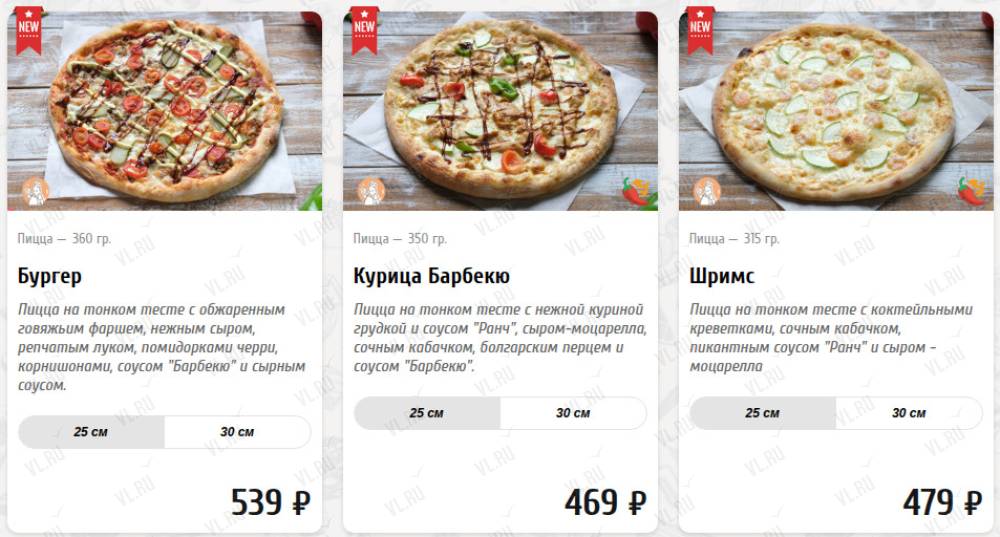The width and height of the screenshot is (1000, 537).
Task: Choose 25 см size for Курица Барбекю
Action: point(427,413)
